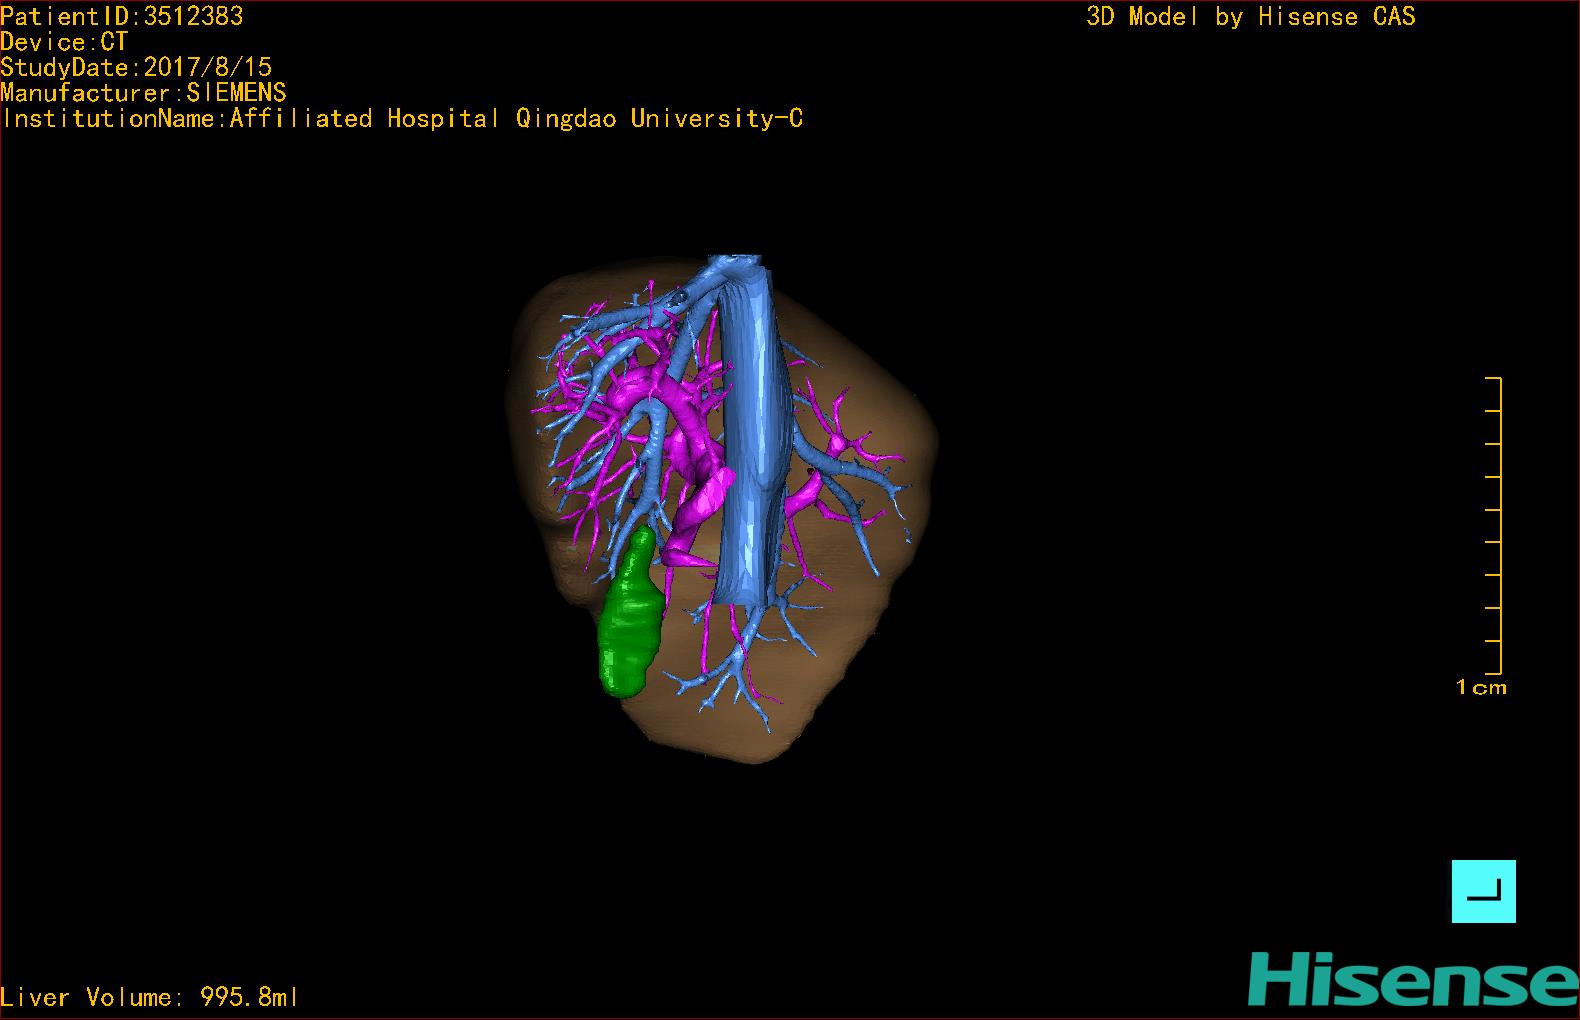Click the cyan orientation cube icon
This screenshot has height=1020, width=1580.
tap(1483, 891)
